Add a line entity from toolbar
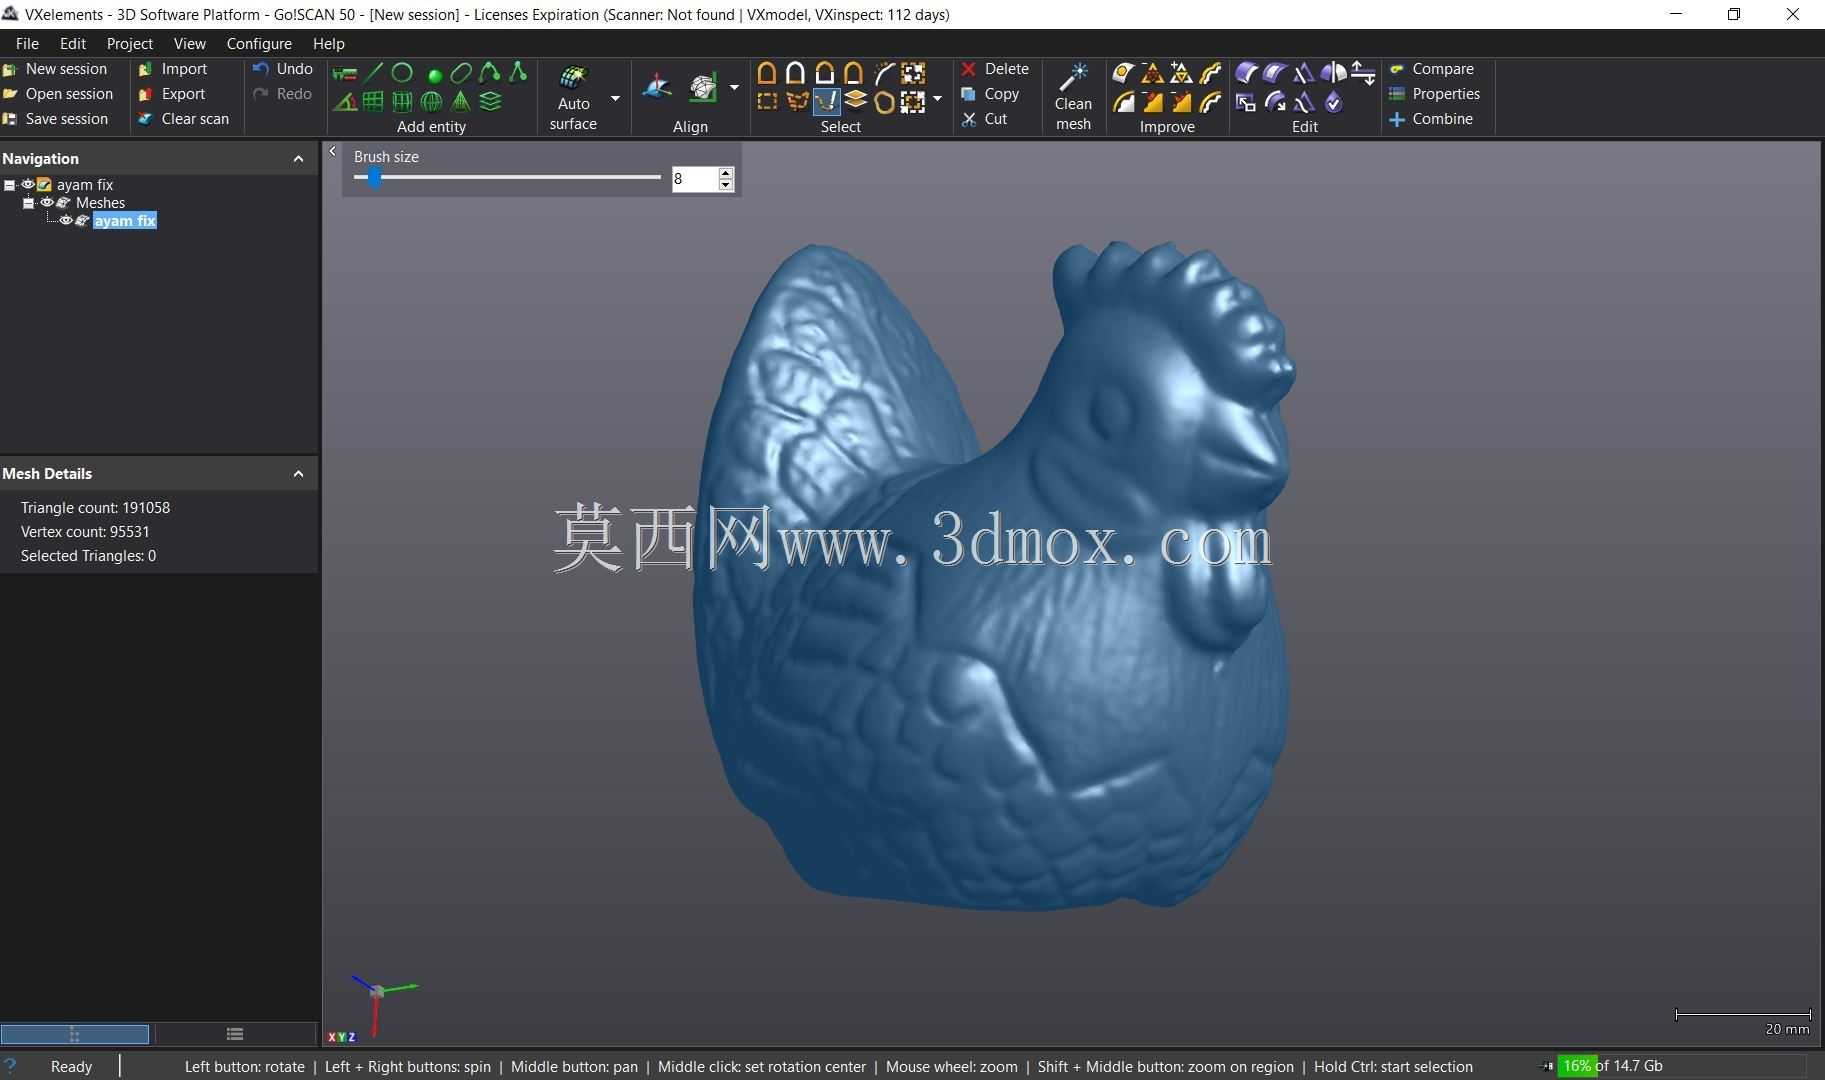 click(373, 73)
